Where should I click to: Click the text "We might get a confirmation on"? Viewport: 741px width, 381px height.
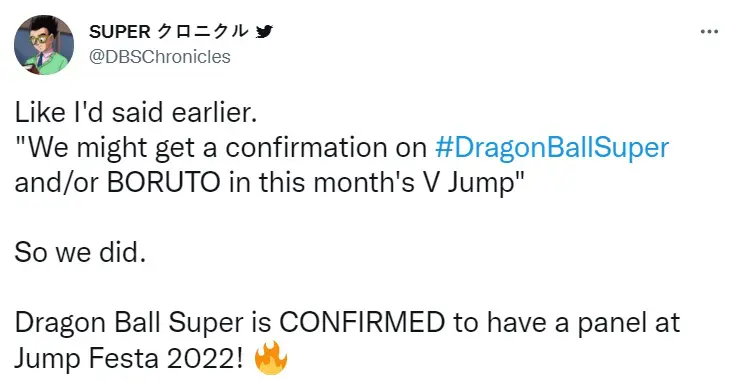pos(228,148)
